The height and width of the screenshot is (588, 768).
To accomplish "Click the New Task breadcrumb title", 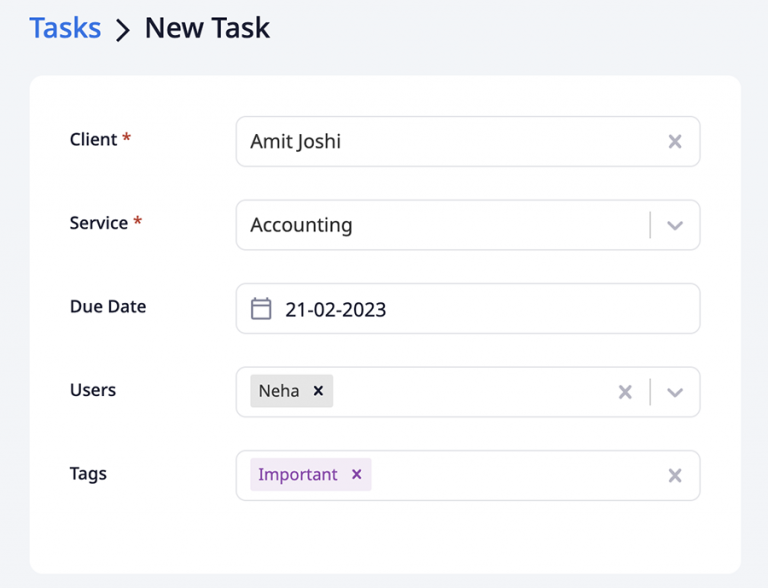I will pos(207,28).
